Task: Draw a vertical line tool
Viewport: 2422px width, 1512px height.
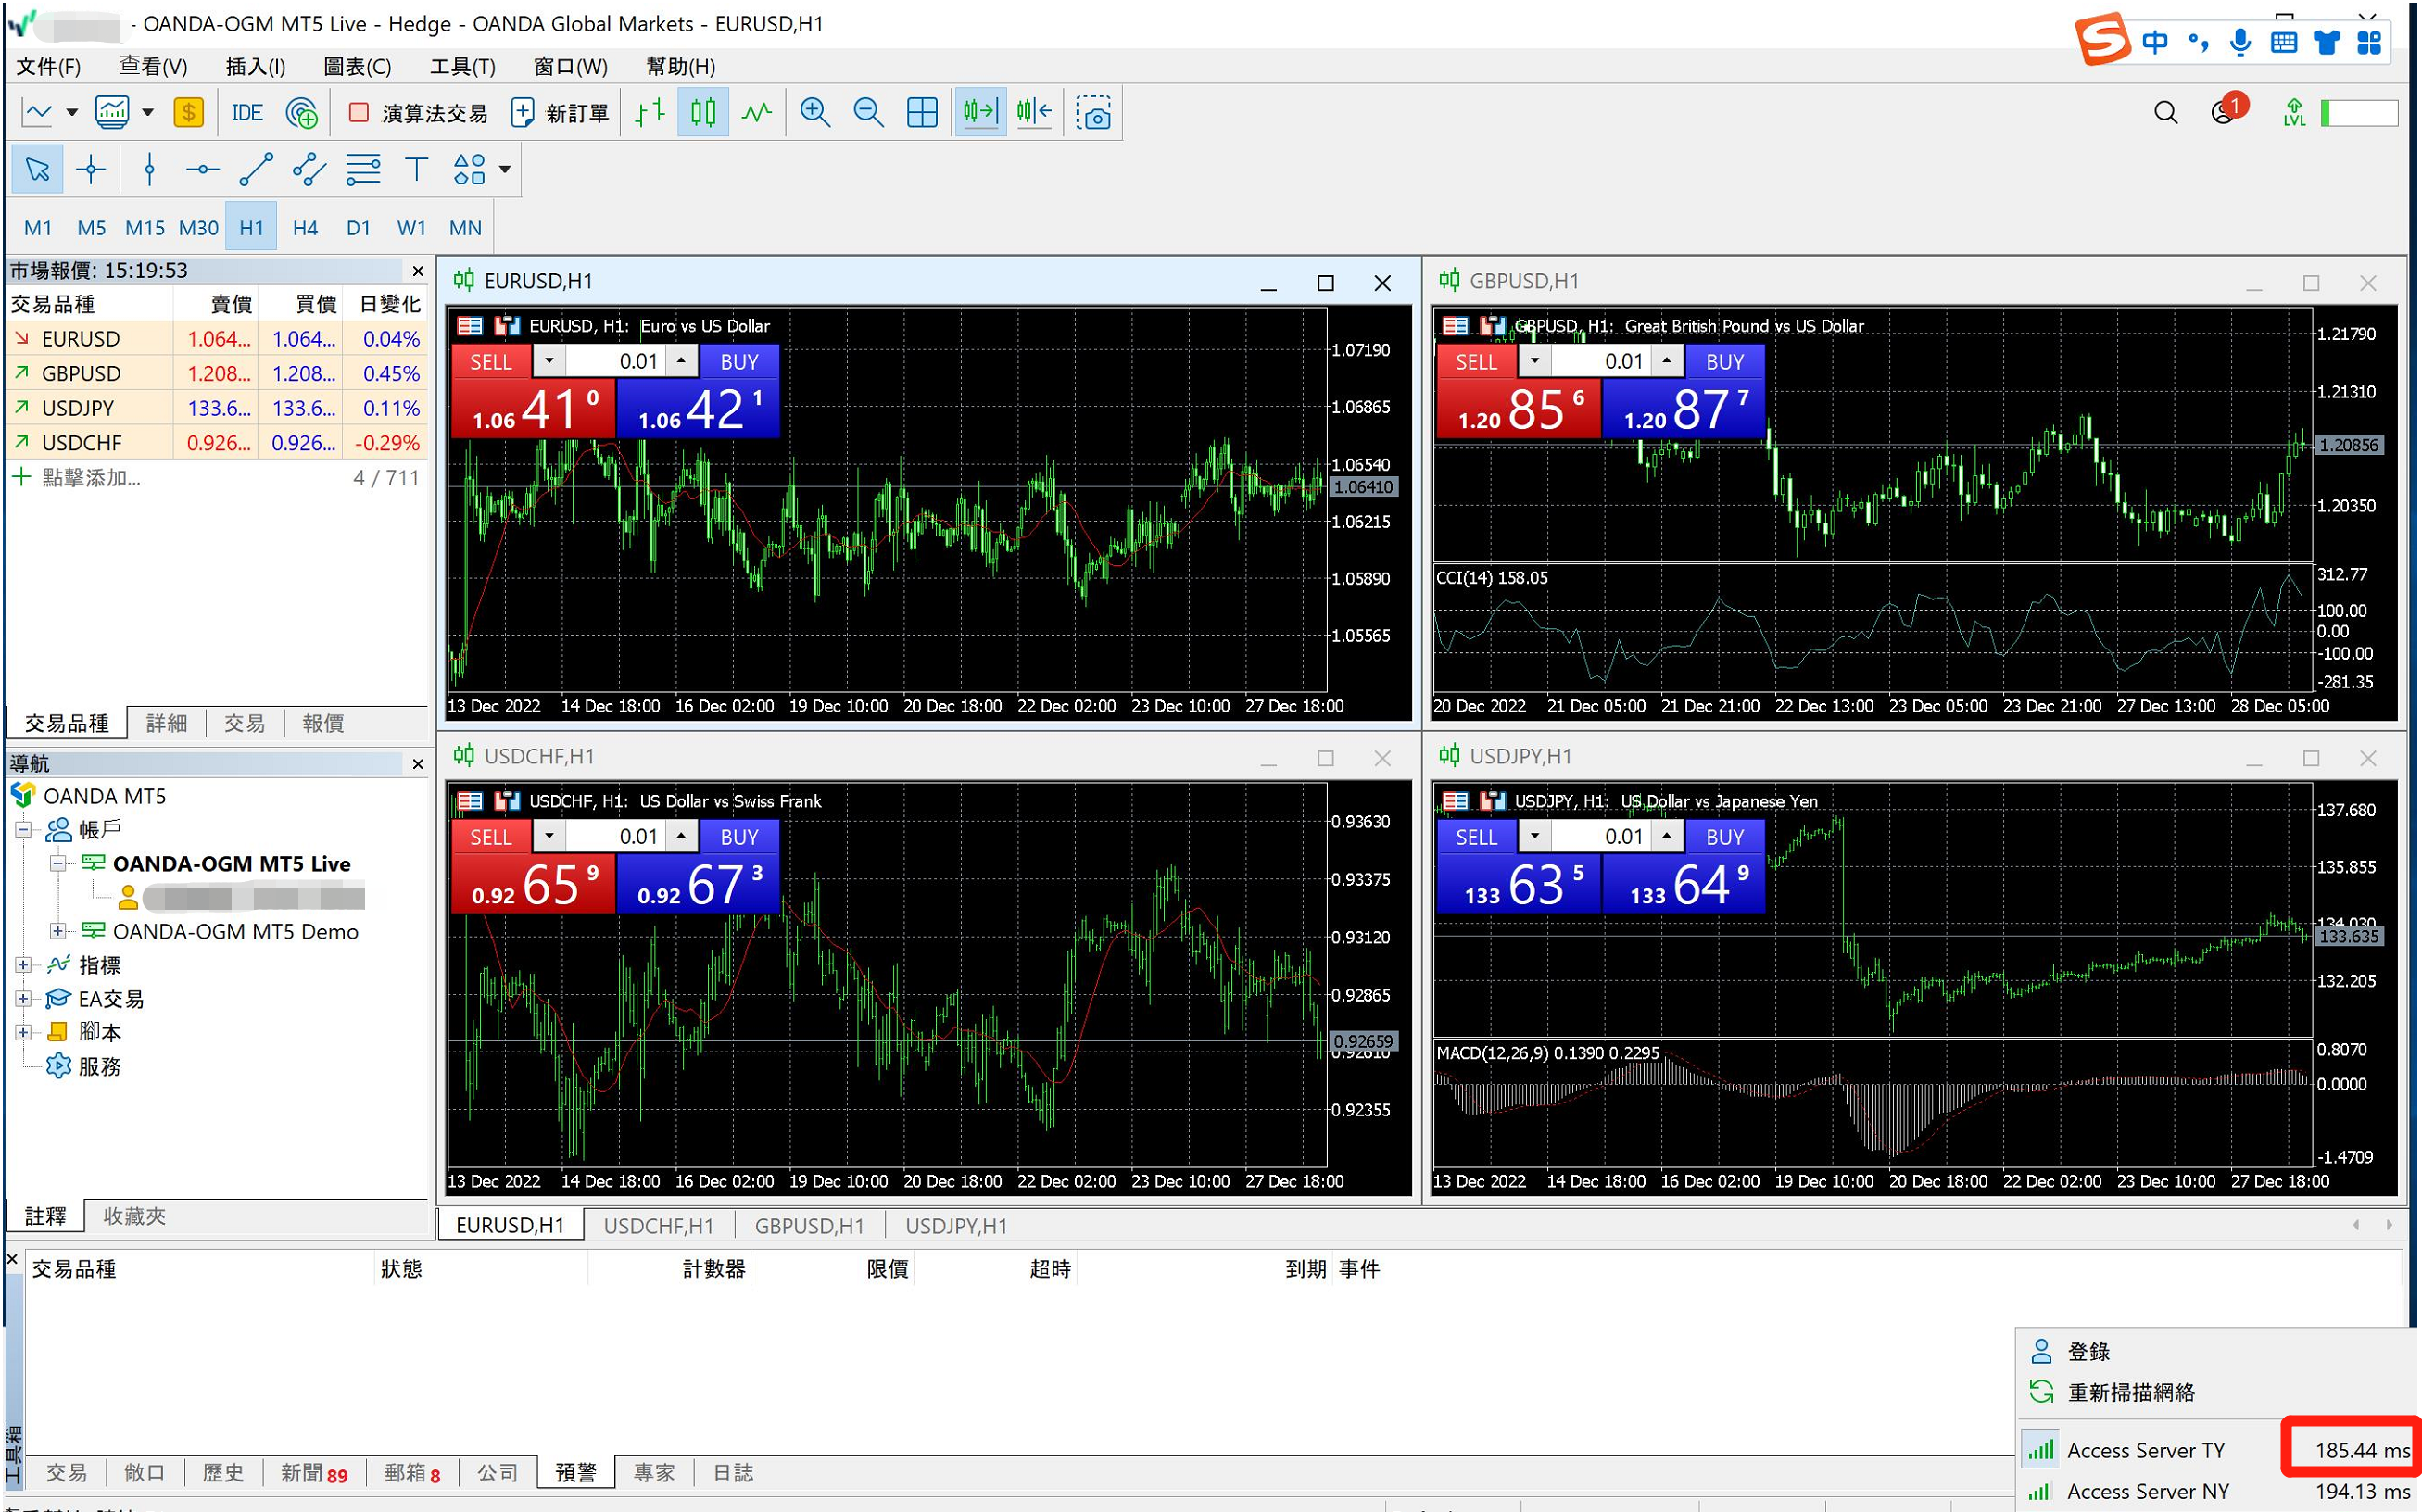Action: tap(150, 169)
